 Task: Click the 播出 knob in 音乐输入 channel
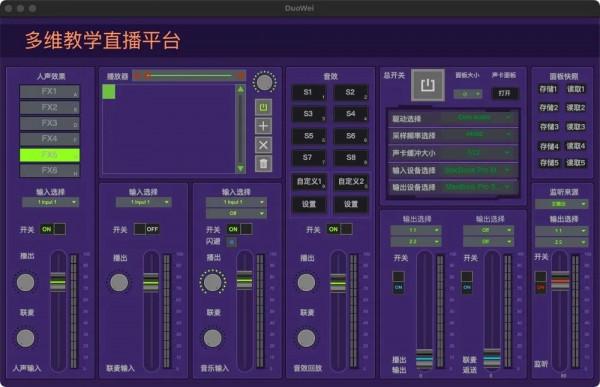(213, 282)
